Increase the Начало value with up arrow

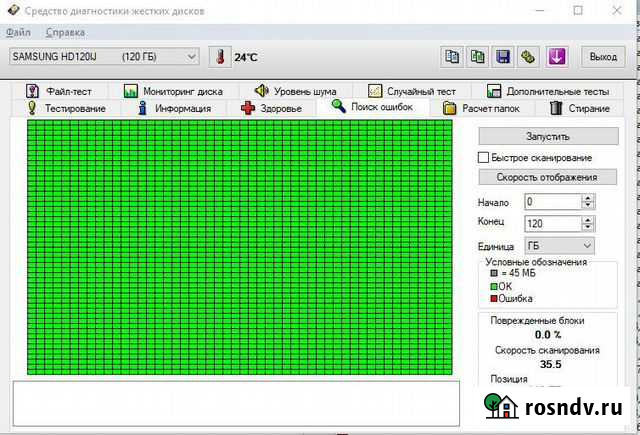[x=588, y=197]
